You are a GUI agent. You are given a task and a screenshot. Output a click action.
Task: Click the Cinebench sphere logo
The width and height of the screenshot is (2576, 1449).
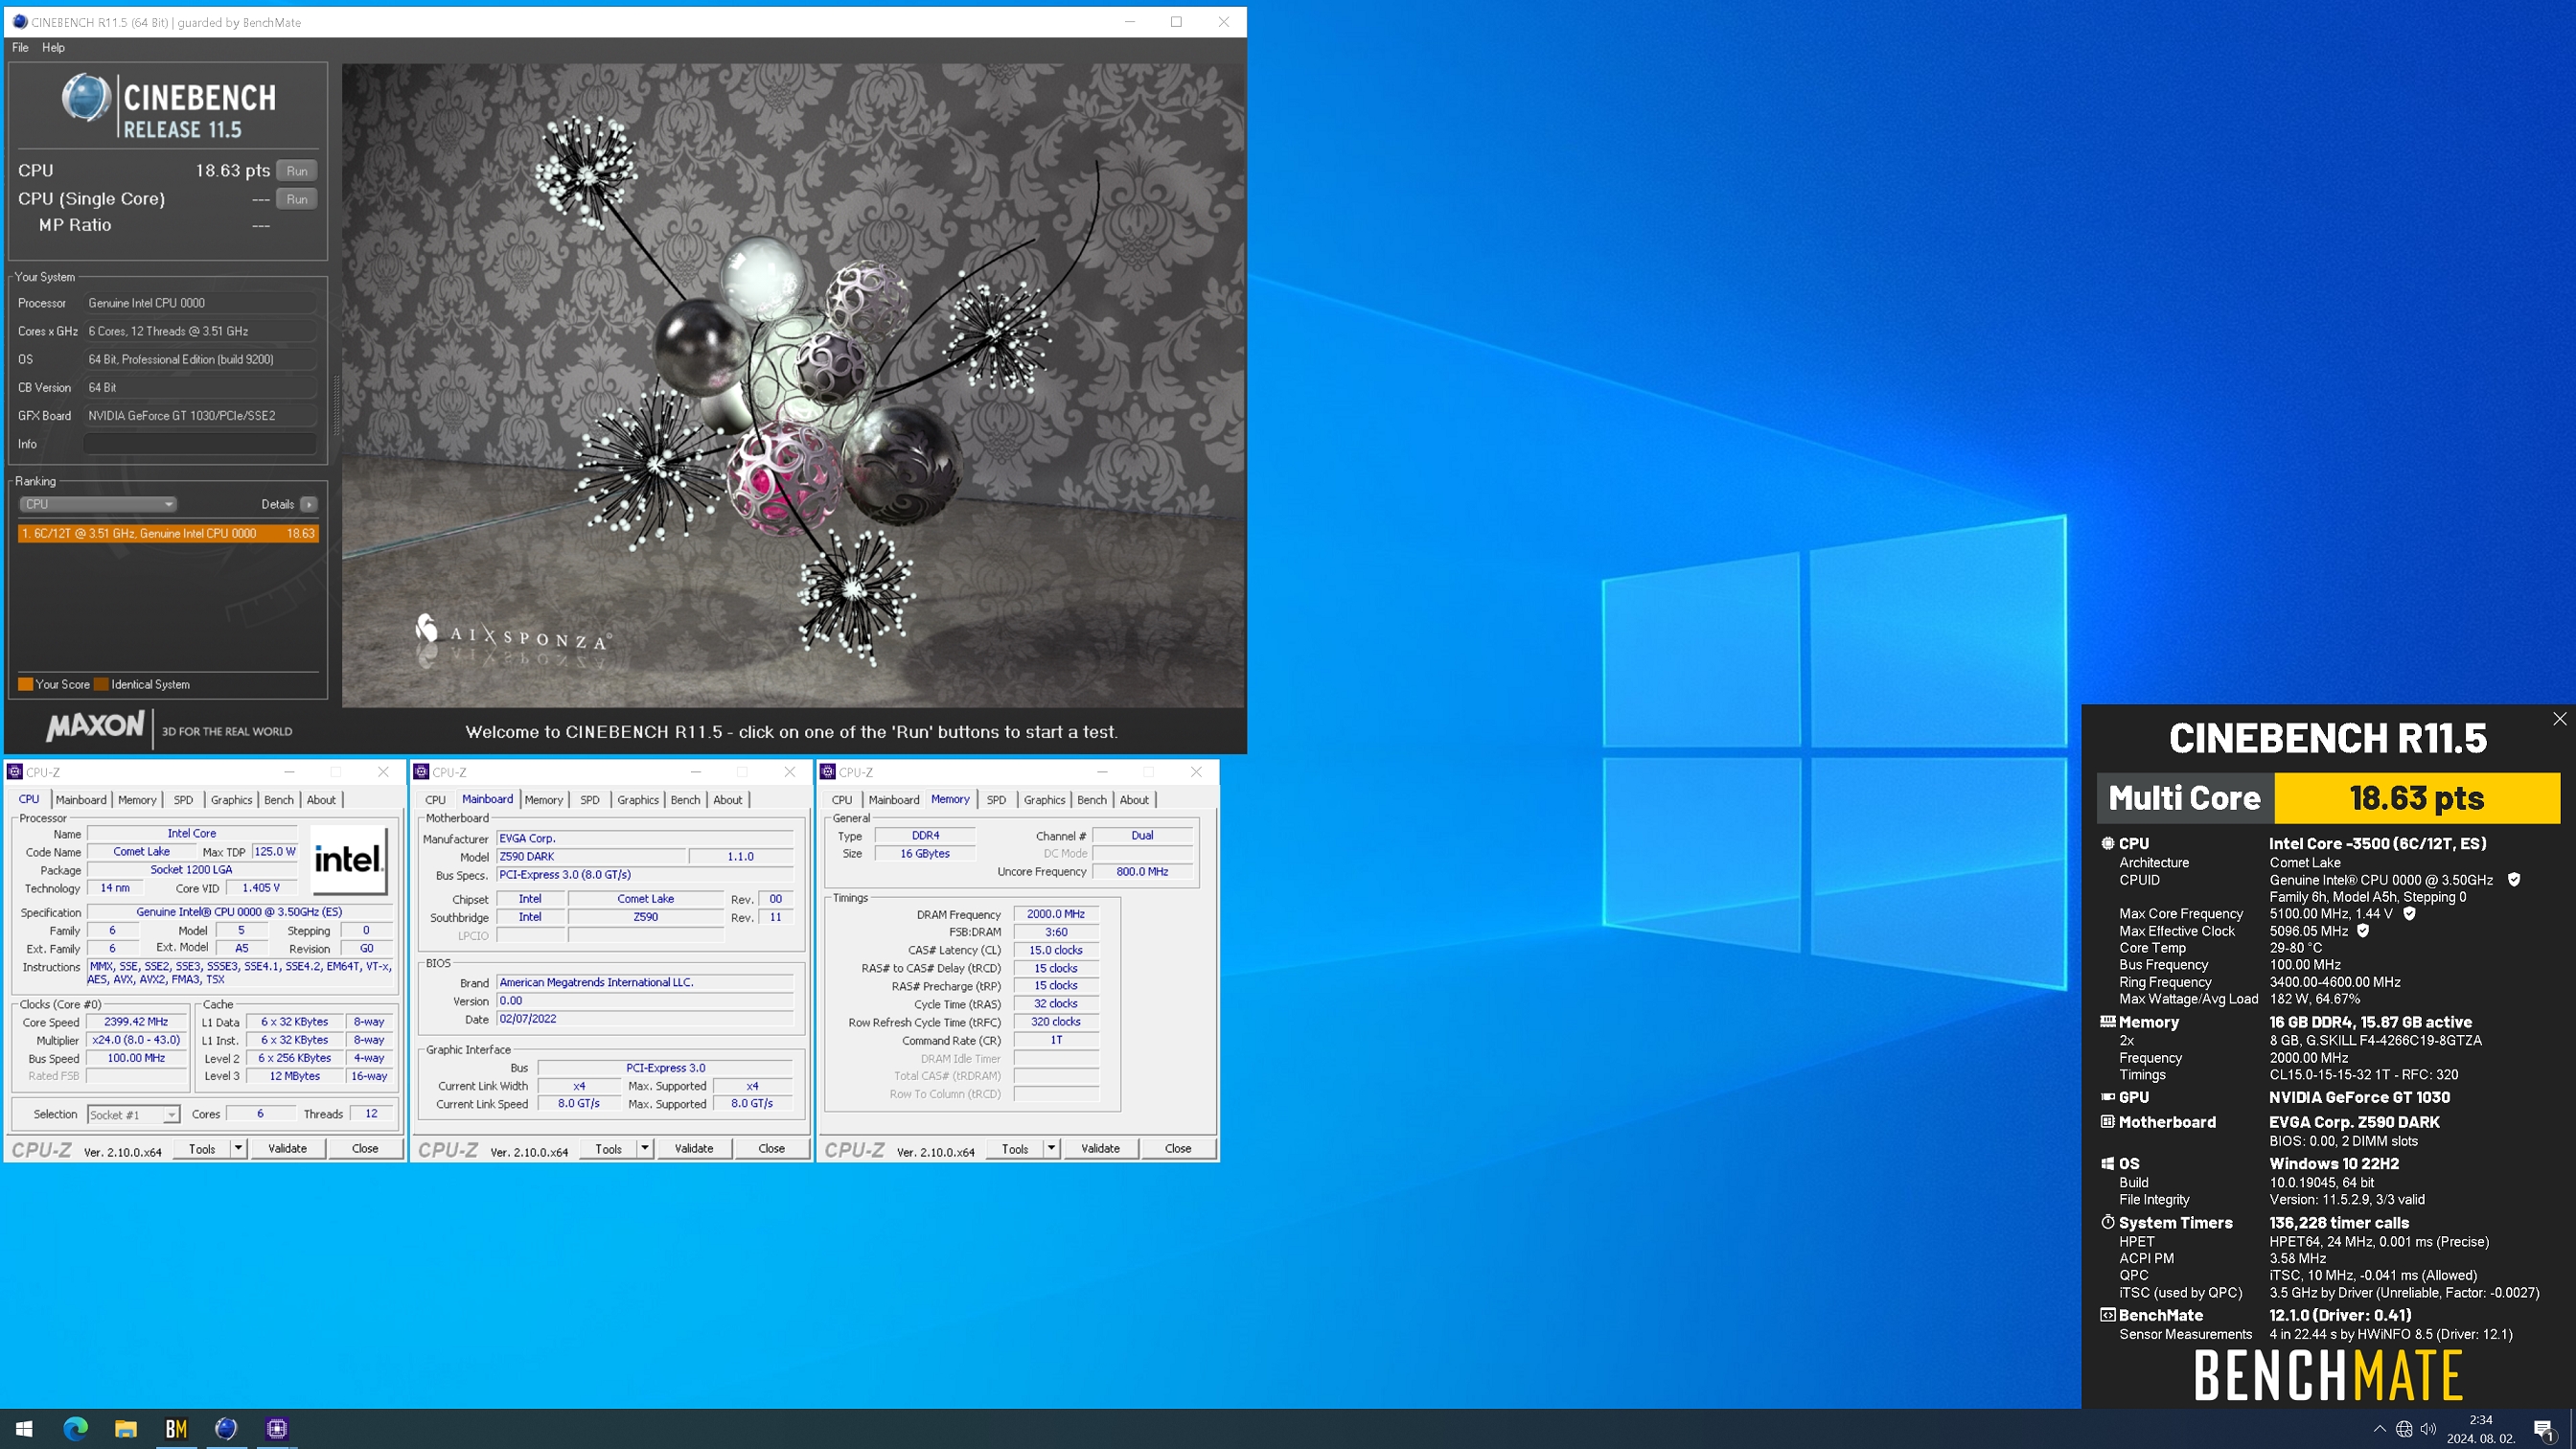pyautogui.click(x=85, y=98)
